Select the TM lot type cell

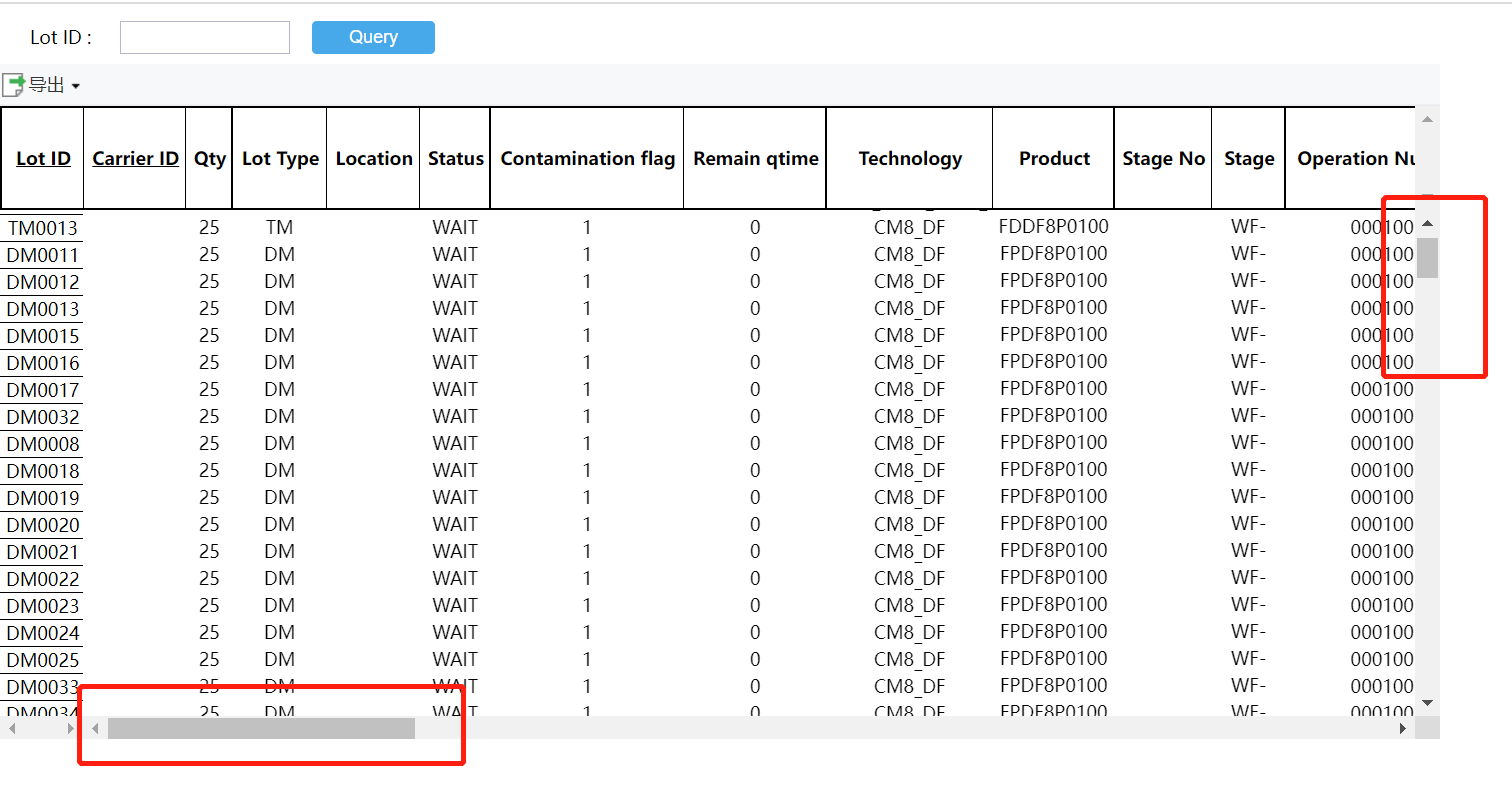coord(280,227)
